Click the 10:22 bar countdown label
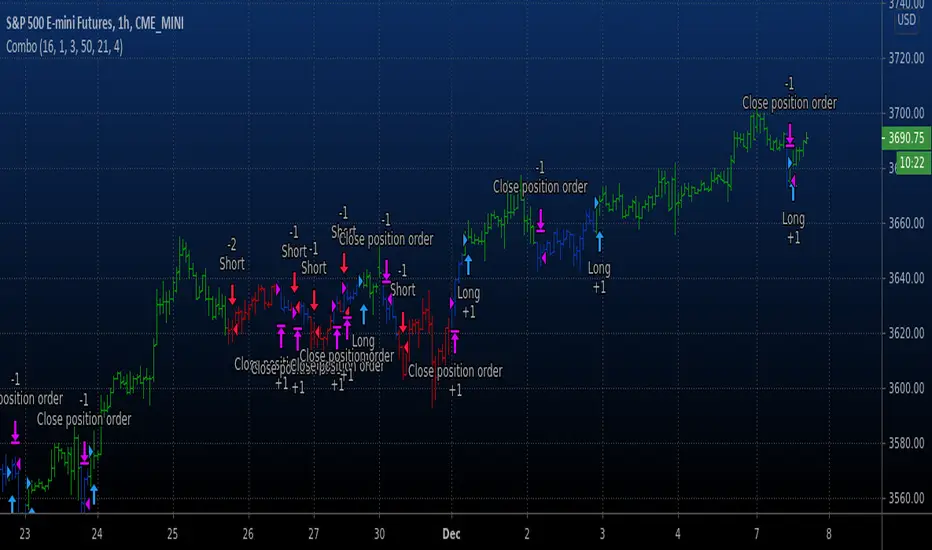 [912, 162]
